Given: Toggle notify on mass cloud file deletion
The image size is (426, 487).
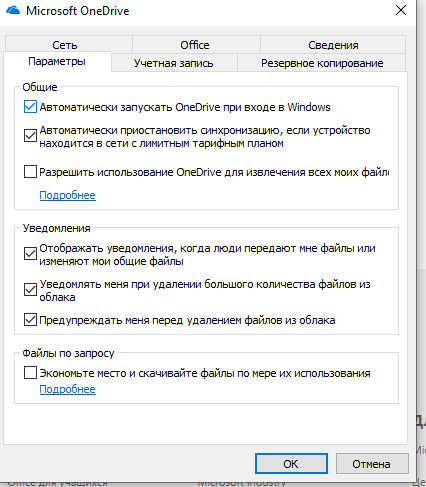Looking at the screenshot, I should coord(30,290).
